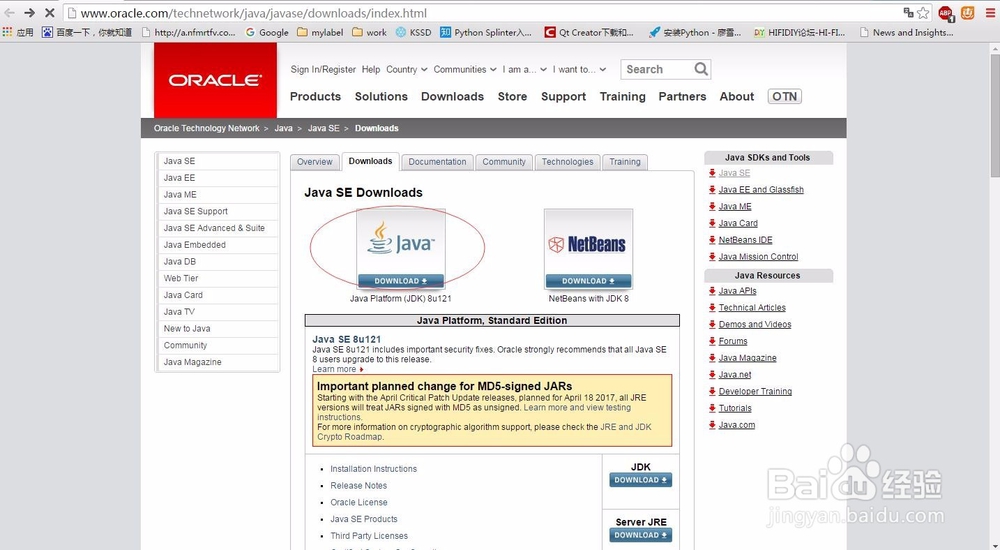Expand the 'I want to...' dropdown
The image size is (1000, 550).
pyautogui.click(x=579, y=70)
